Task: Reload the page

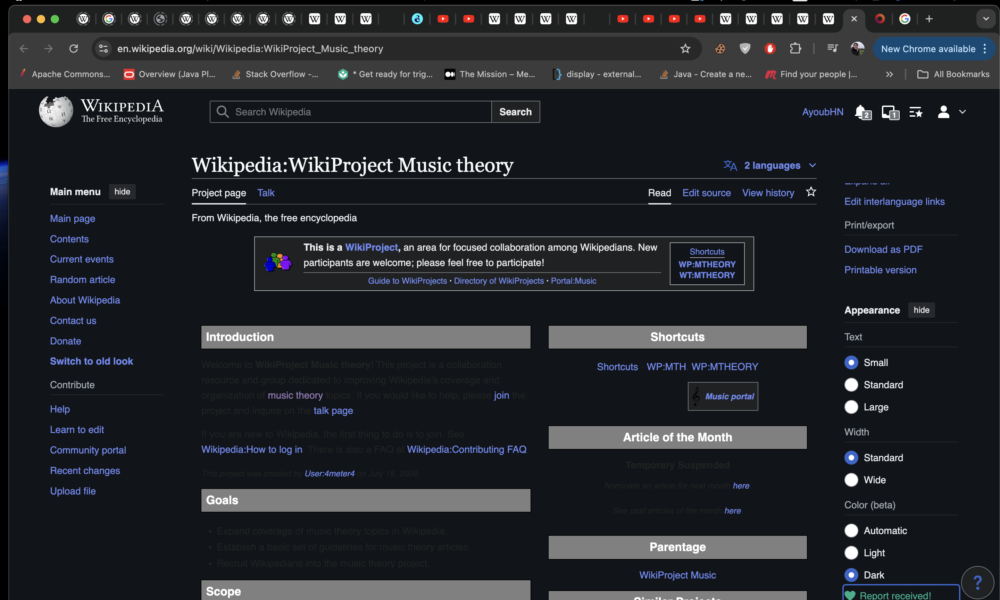Action: (73, 48)
